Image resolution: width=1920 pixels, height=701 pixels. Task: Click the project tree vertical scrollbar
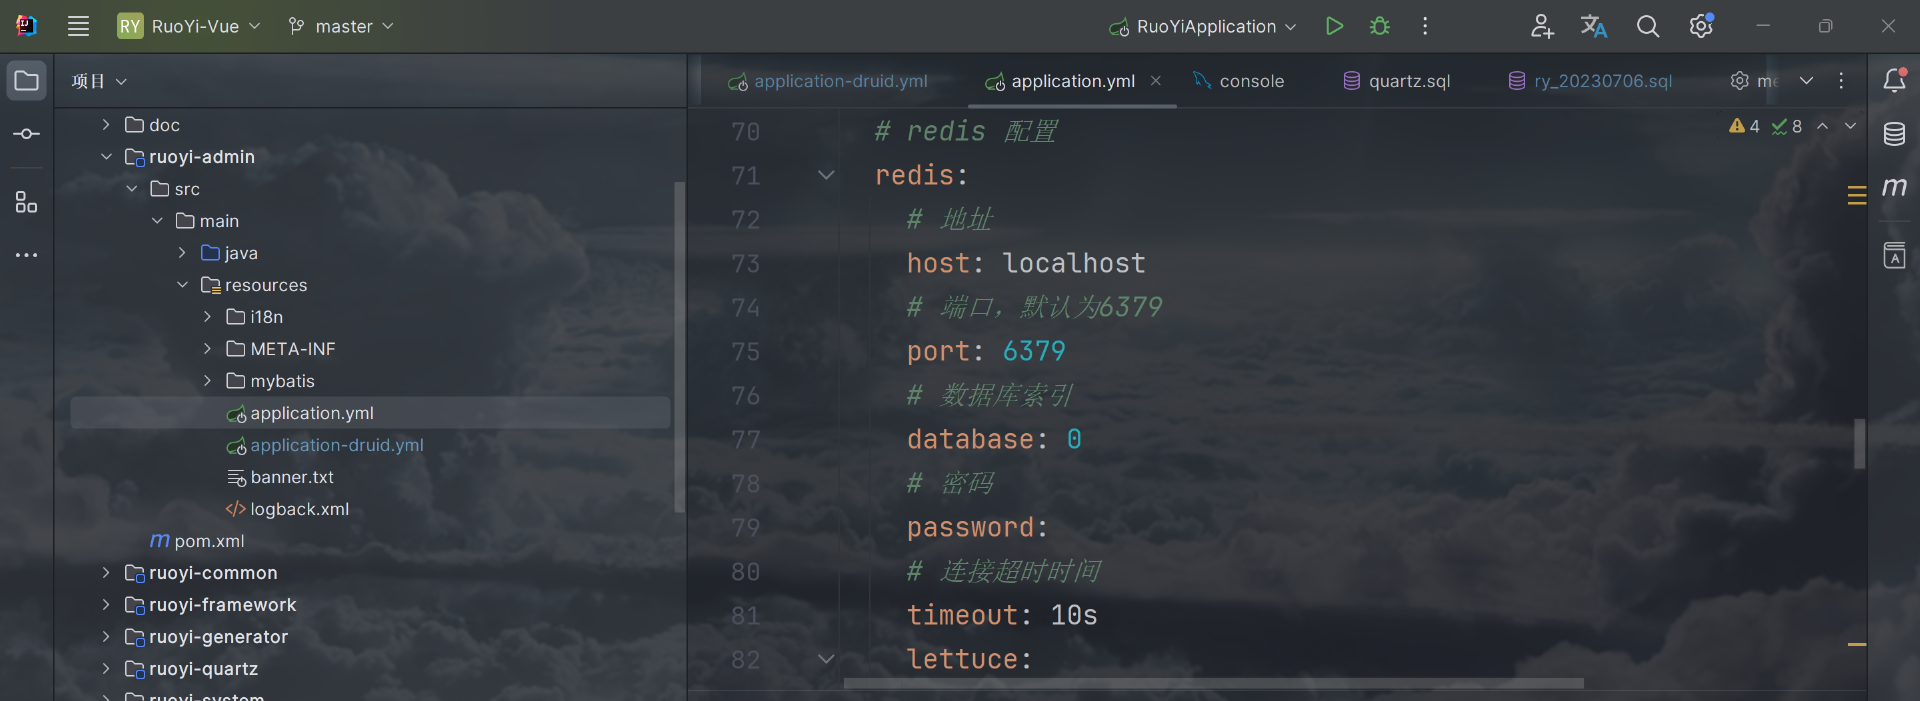tap(679, 347)
